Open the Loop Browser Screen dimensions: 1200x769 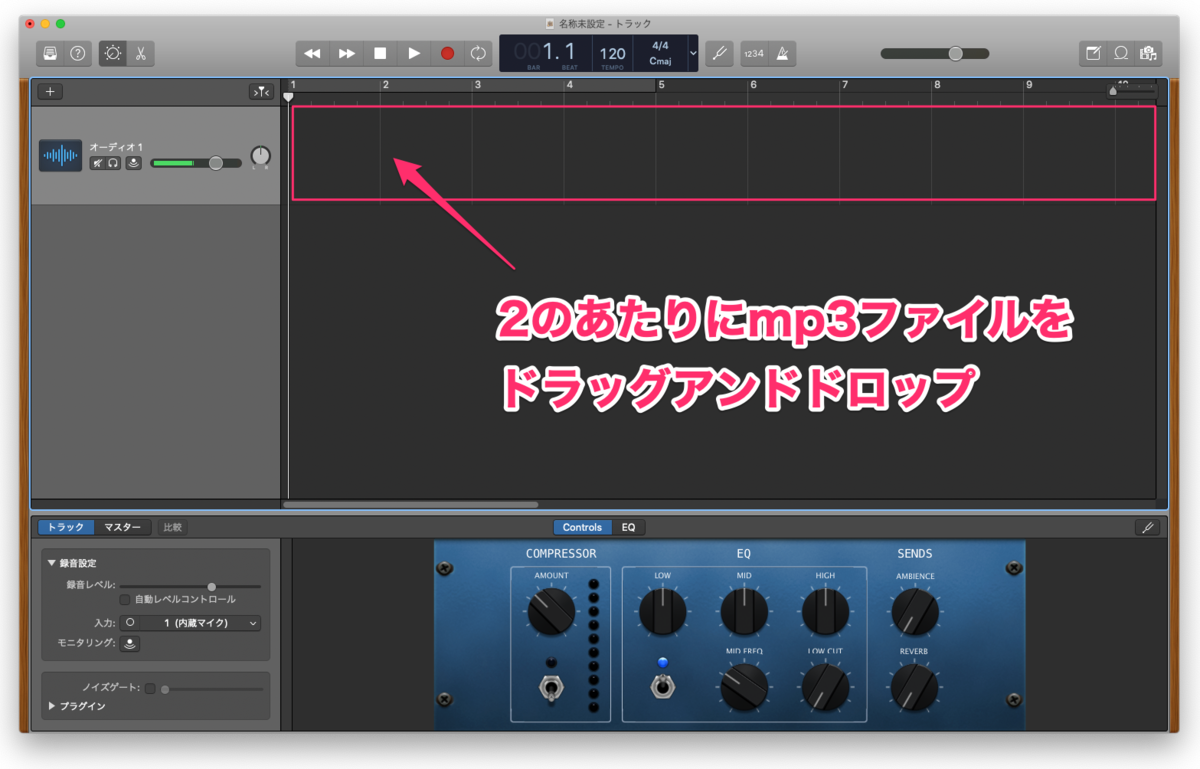[1120, 53]
